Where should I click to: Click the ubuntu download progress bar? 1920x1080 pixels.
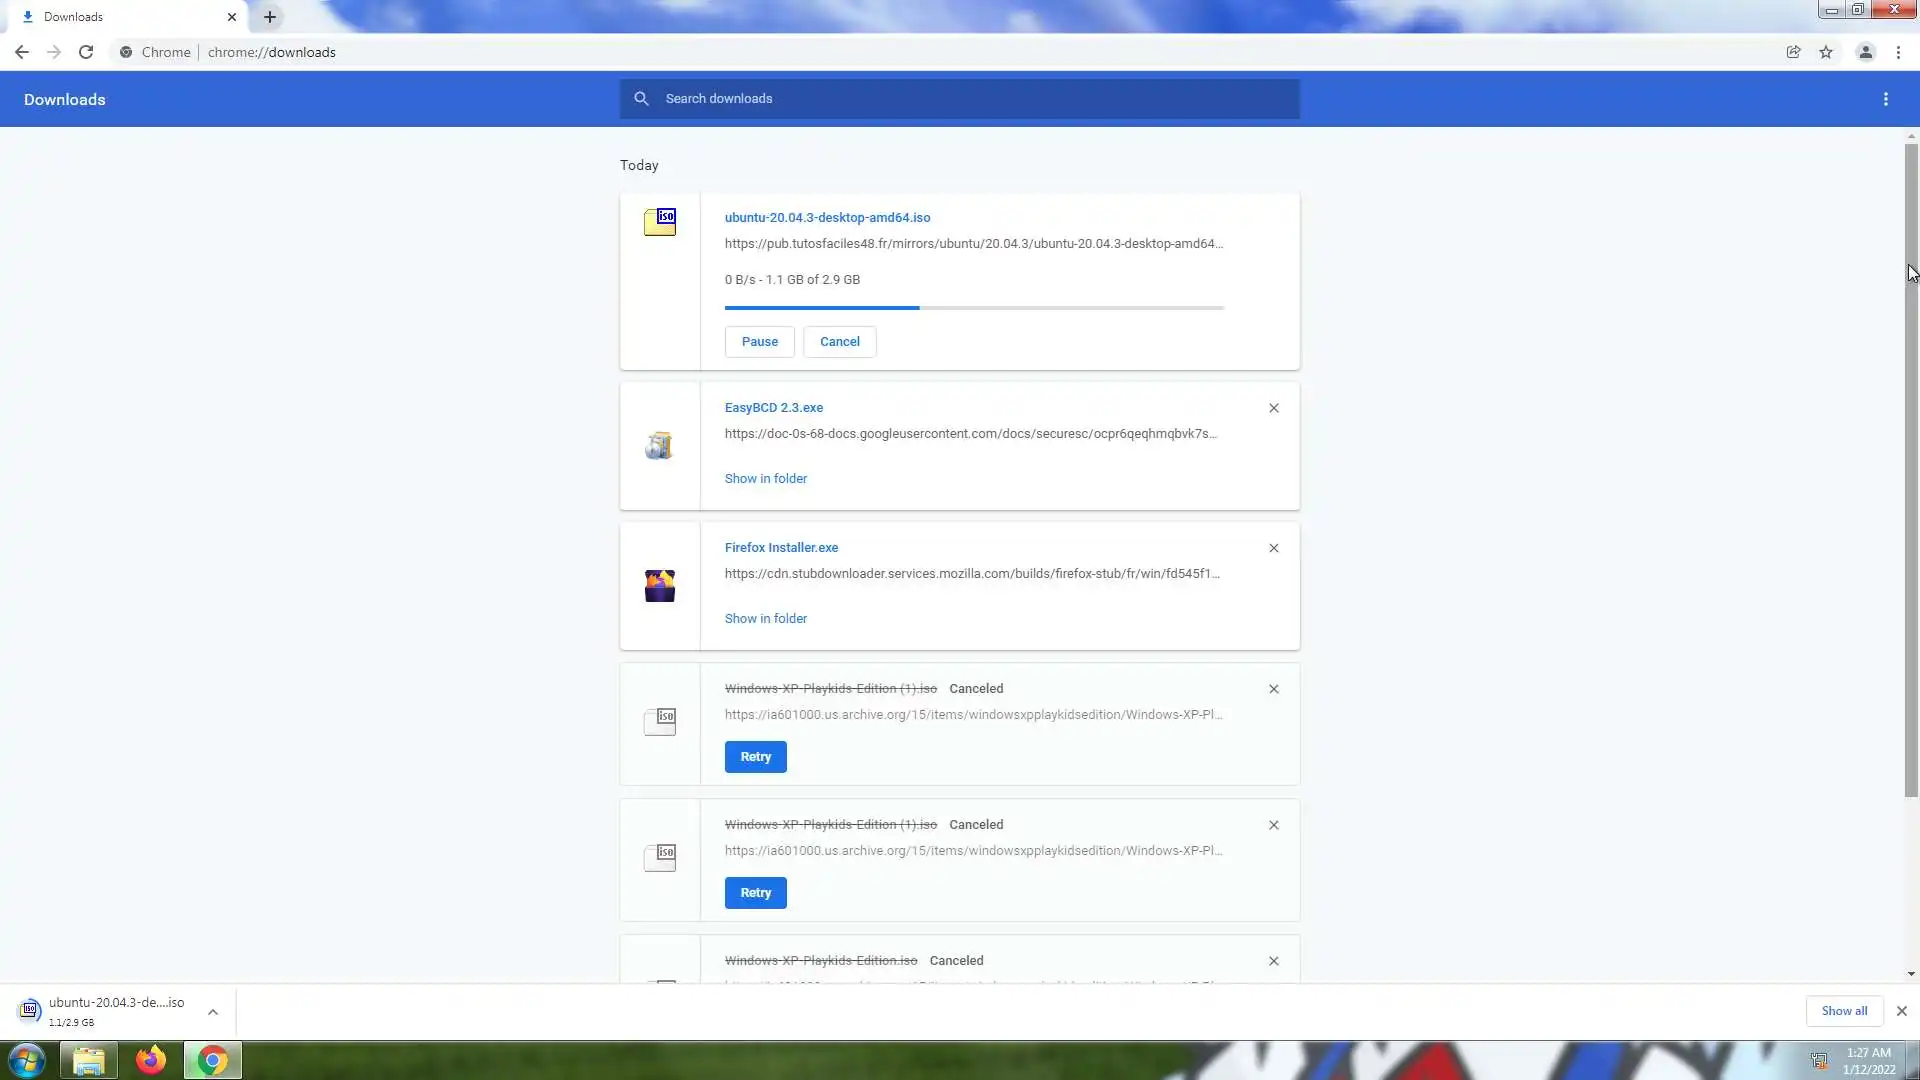coord(973,308)
